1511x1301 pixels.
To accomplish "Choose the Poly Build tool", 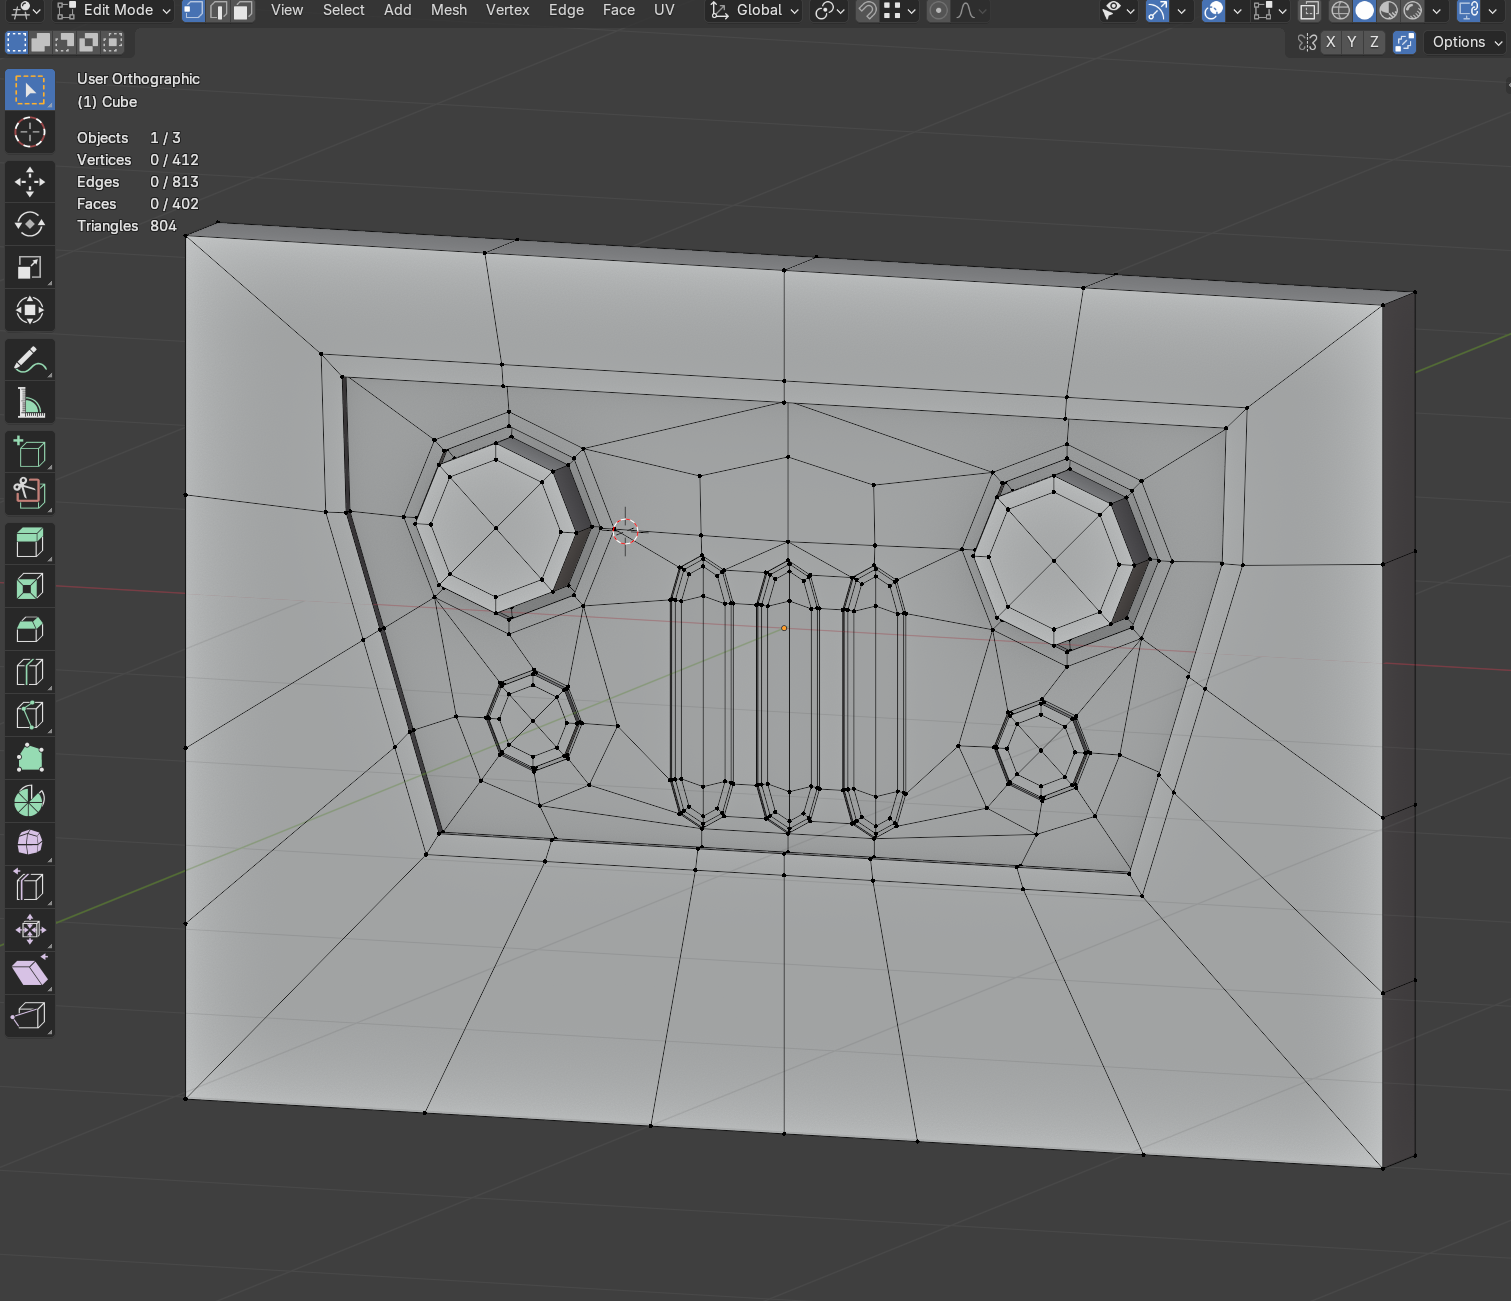I will tap(30, 758).
